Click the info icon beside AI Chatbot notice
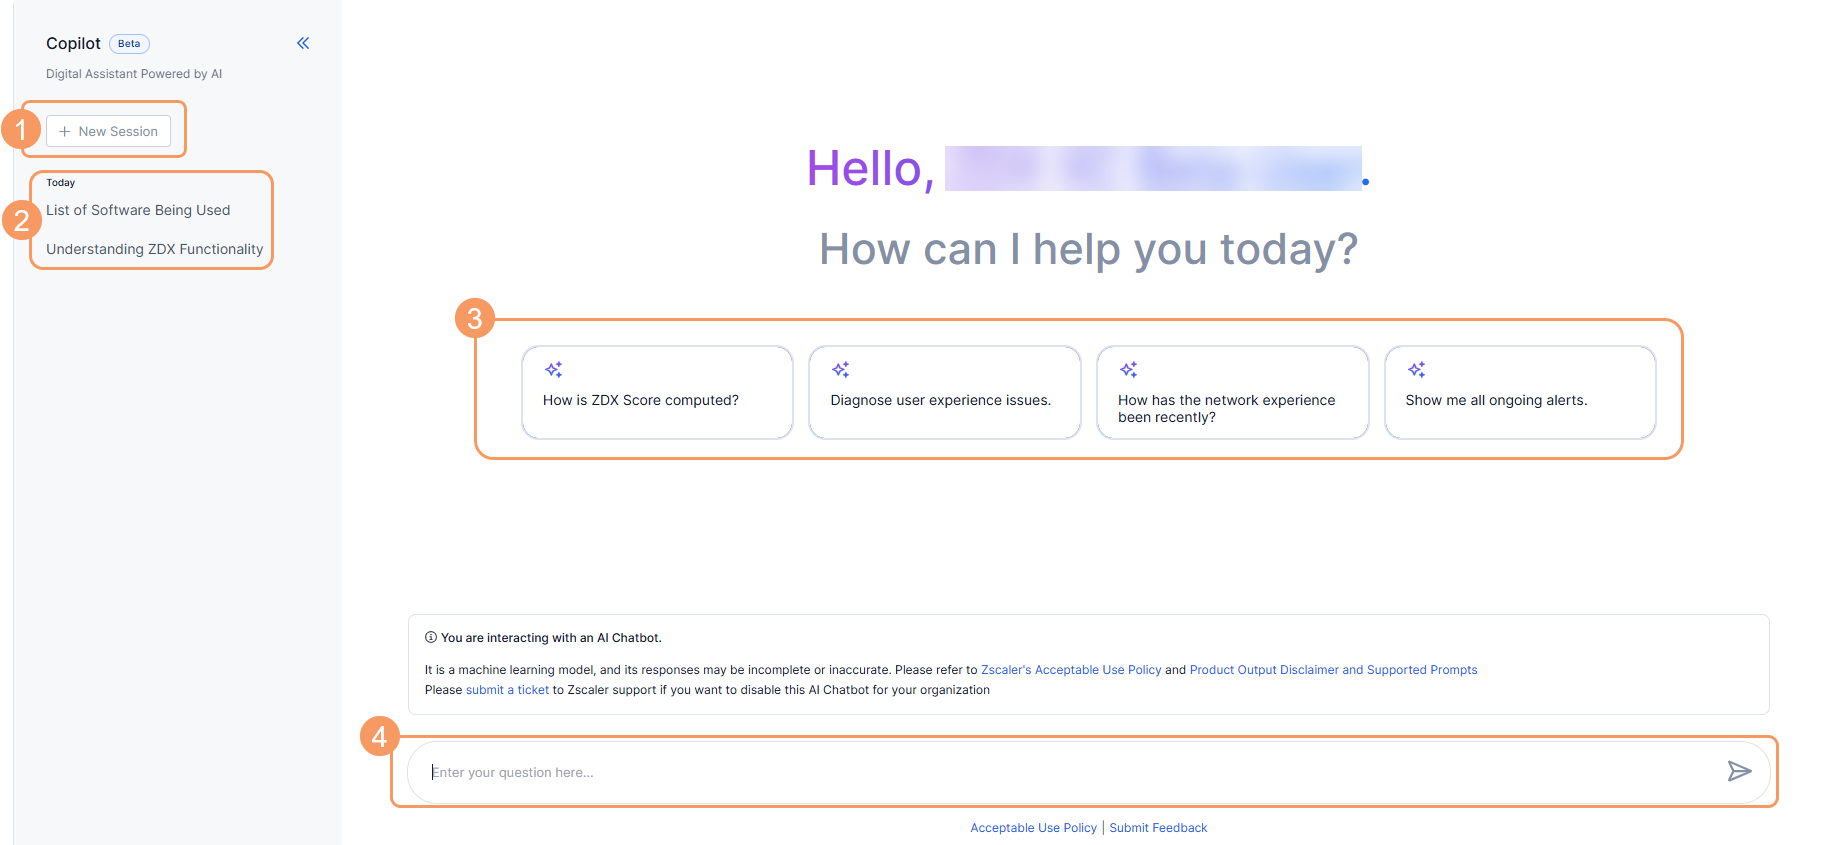This screenshot has width=1826, height=845. 431,637
